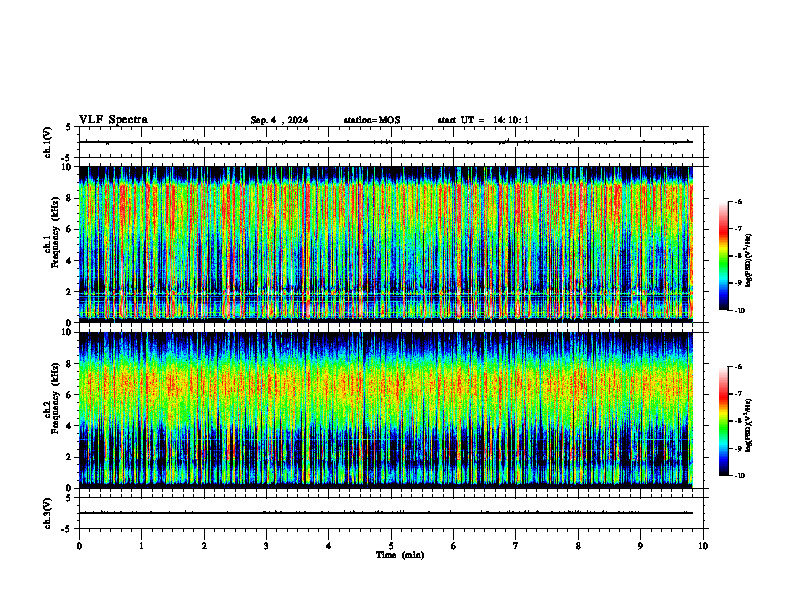Click time axis tick label '7'
Viewport: 792px width, 612px height.
516,546
